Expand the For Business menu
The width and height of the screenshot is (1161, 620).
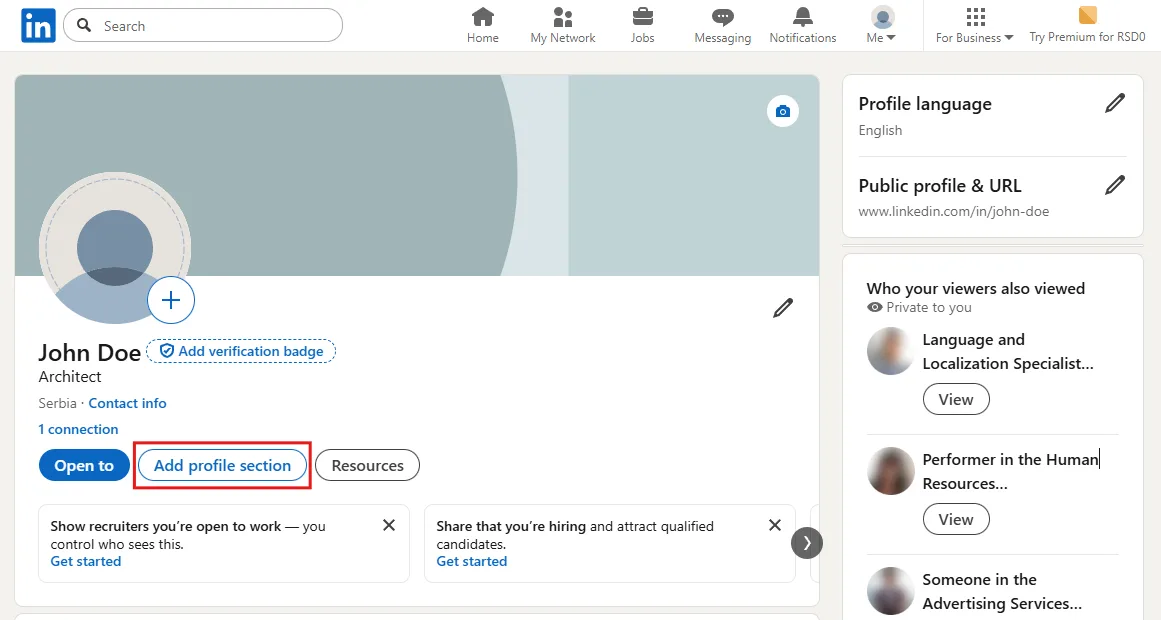click(973, 25)
